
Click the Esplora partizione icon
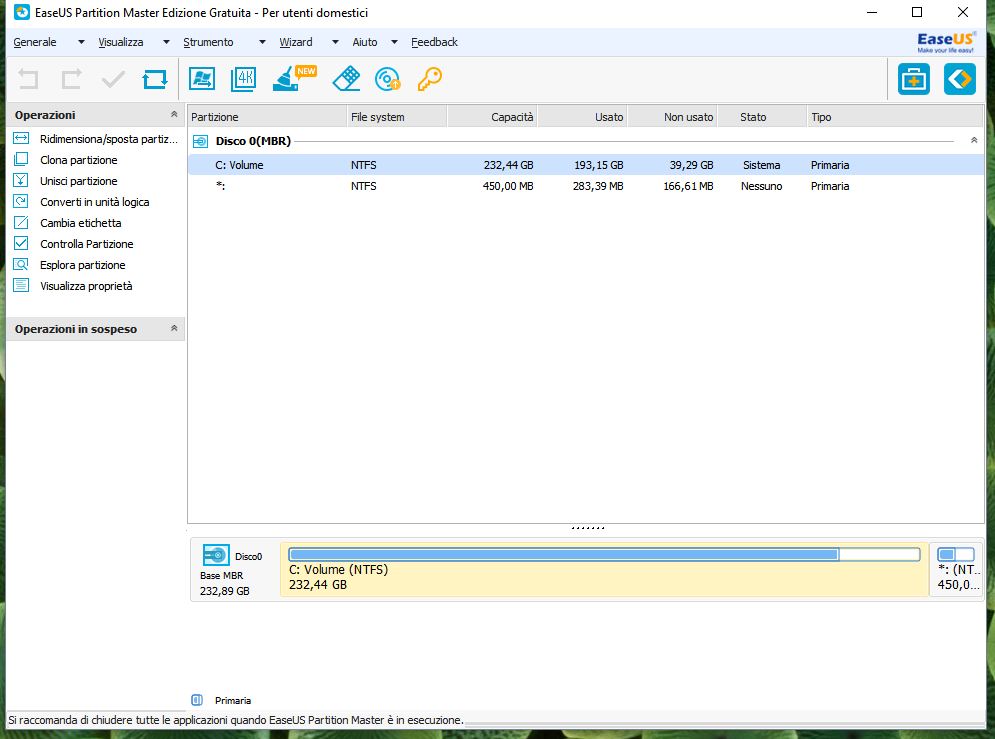click(21, 265)
